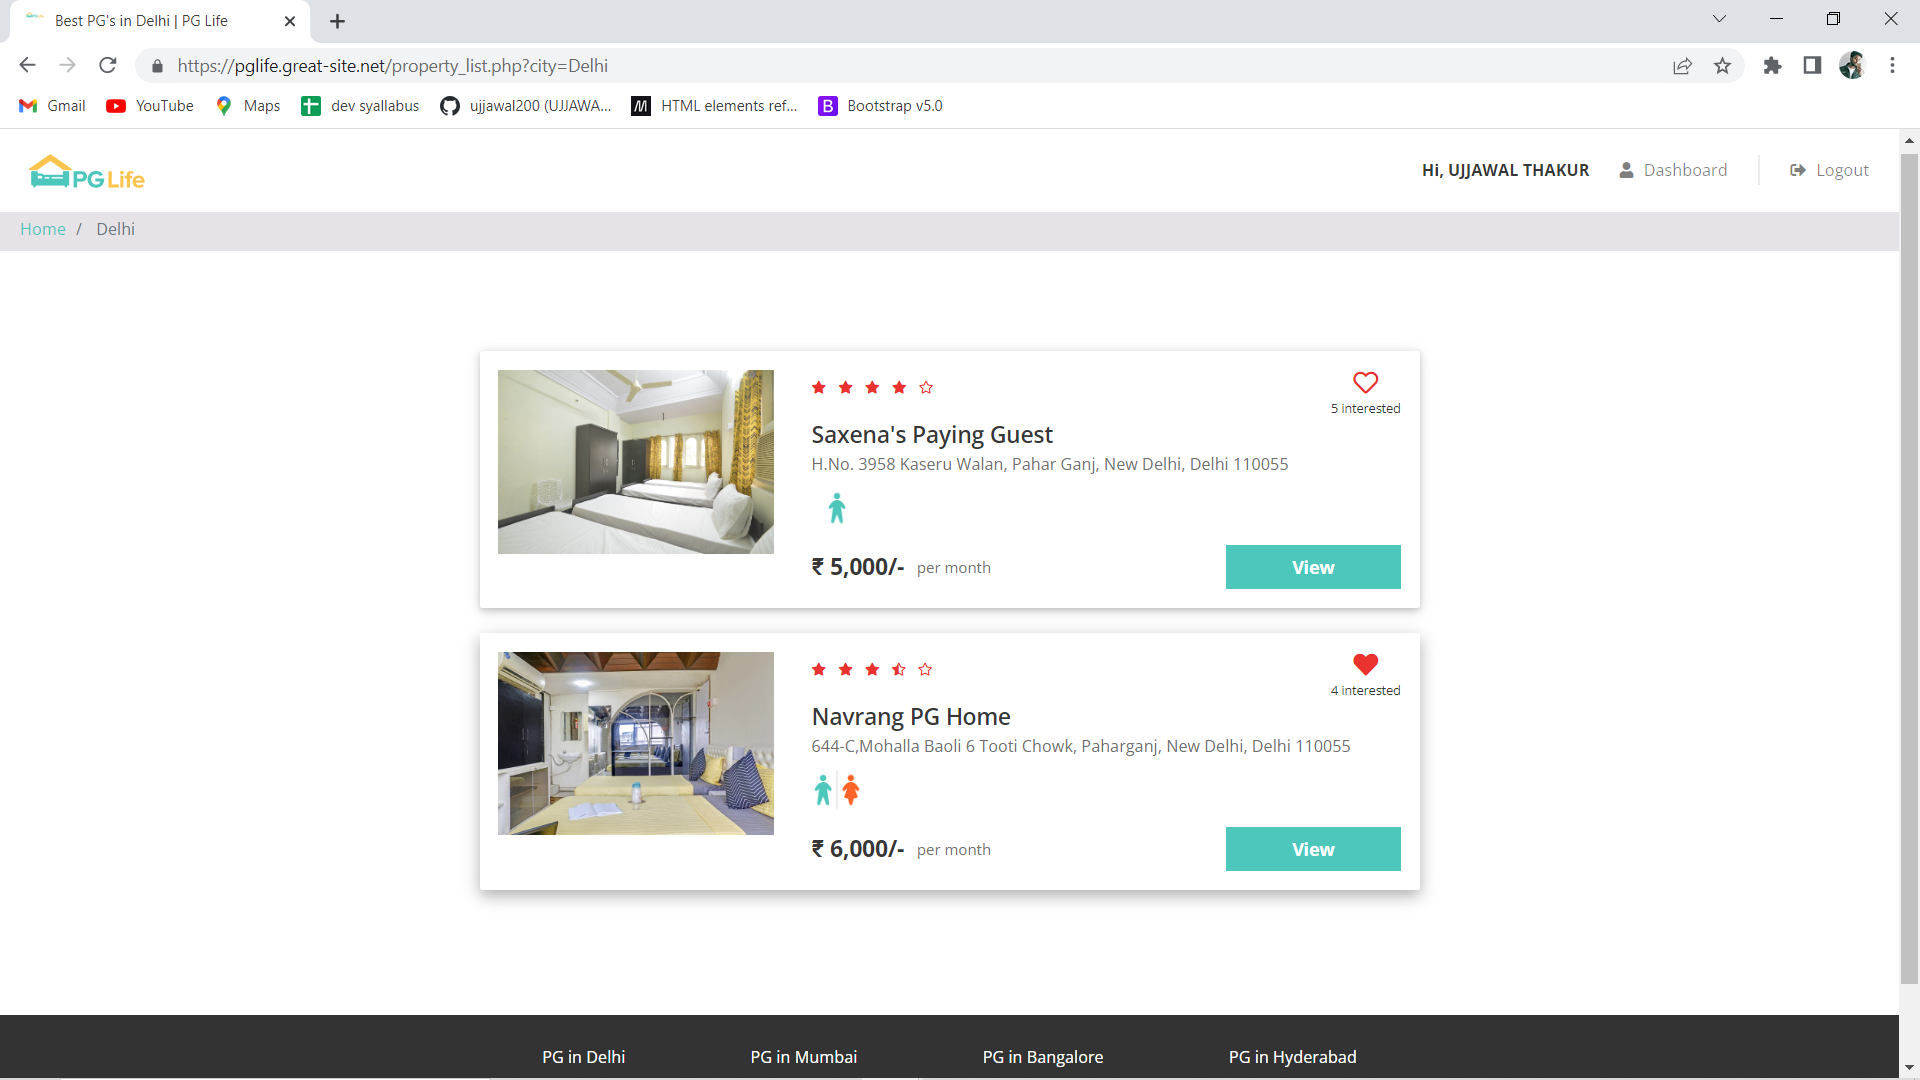The height and width of the screenshot is (1080, 1920).
Task: Open the Chrome three-dot menu
Action: (1892, 66)
